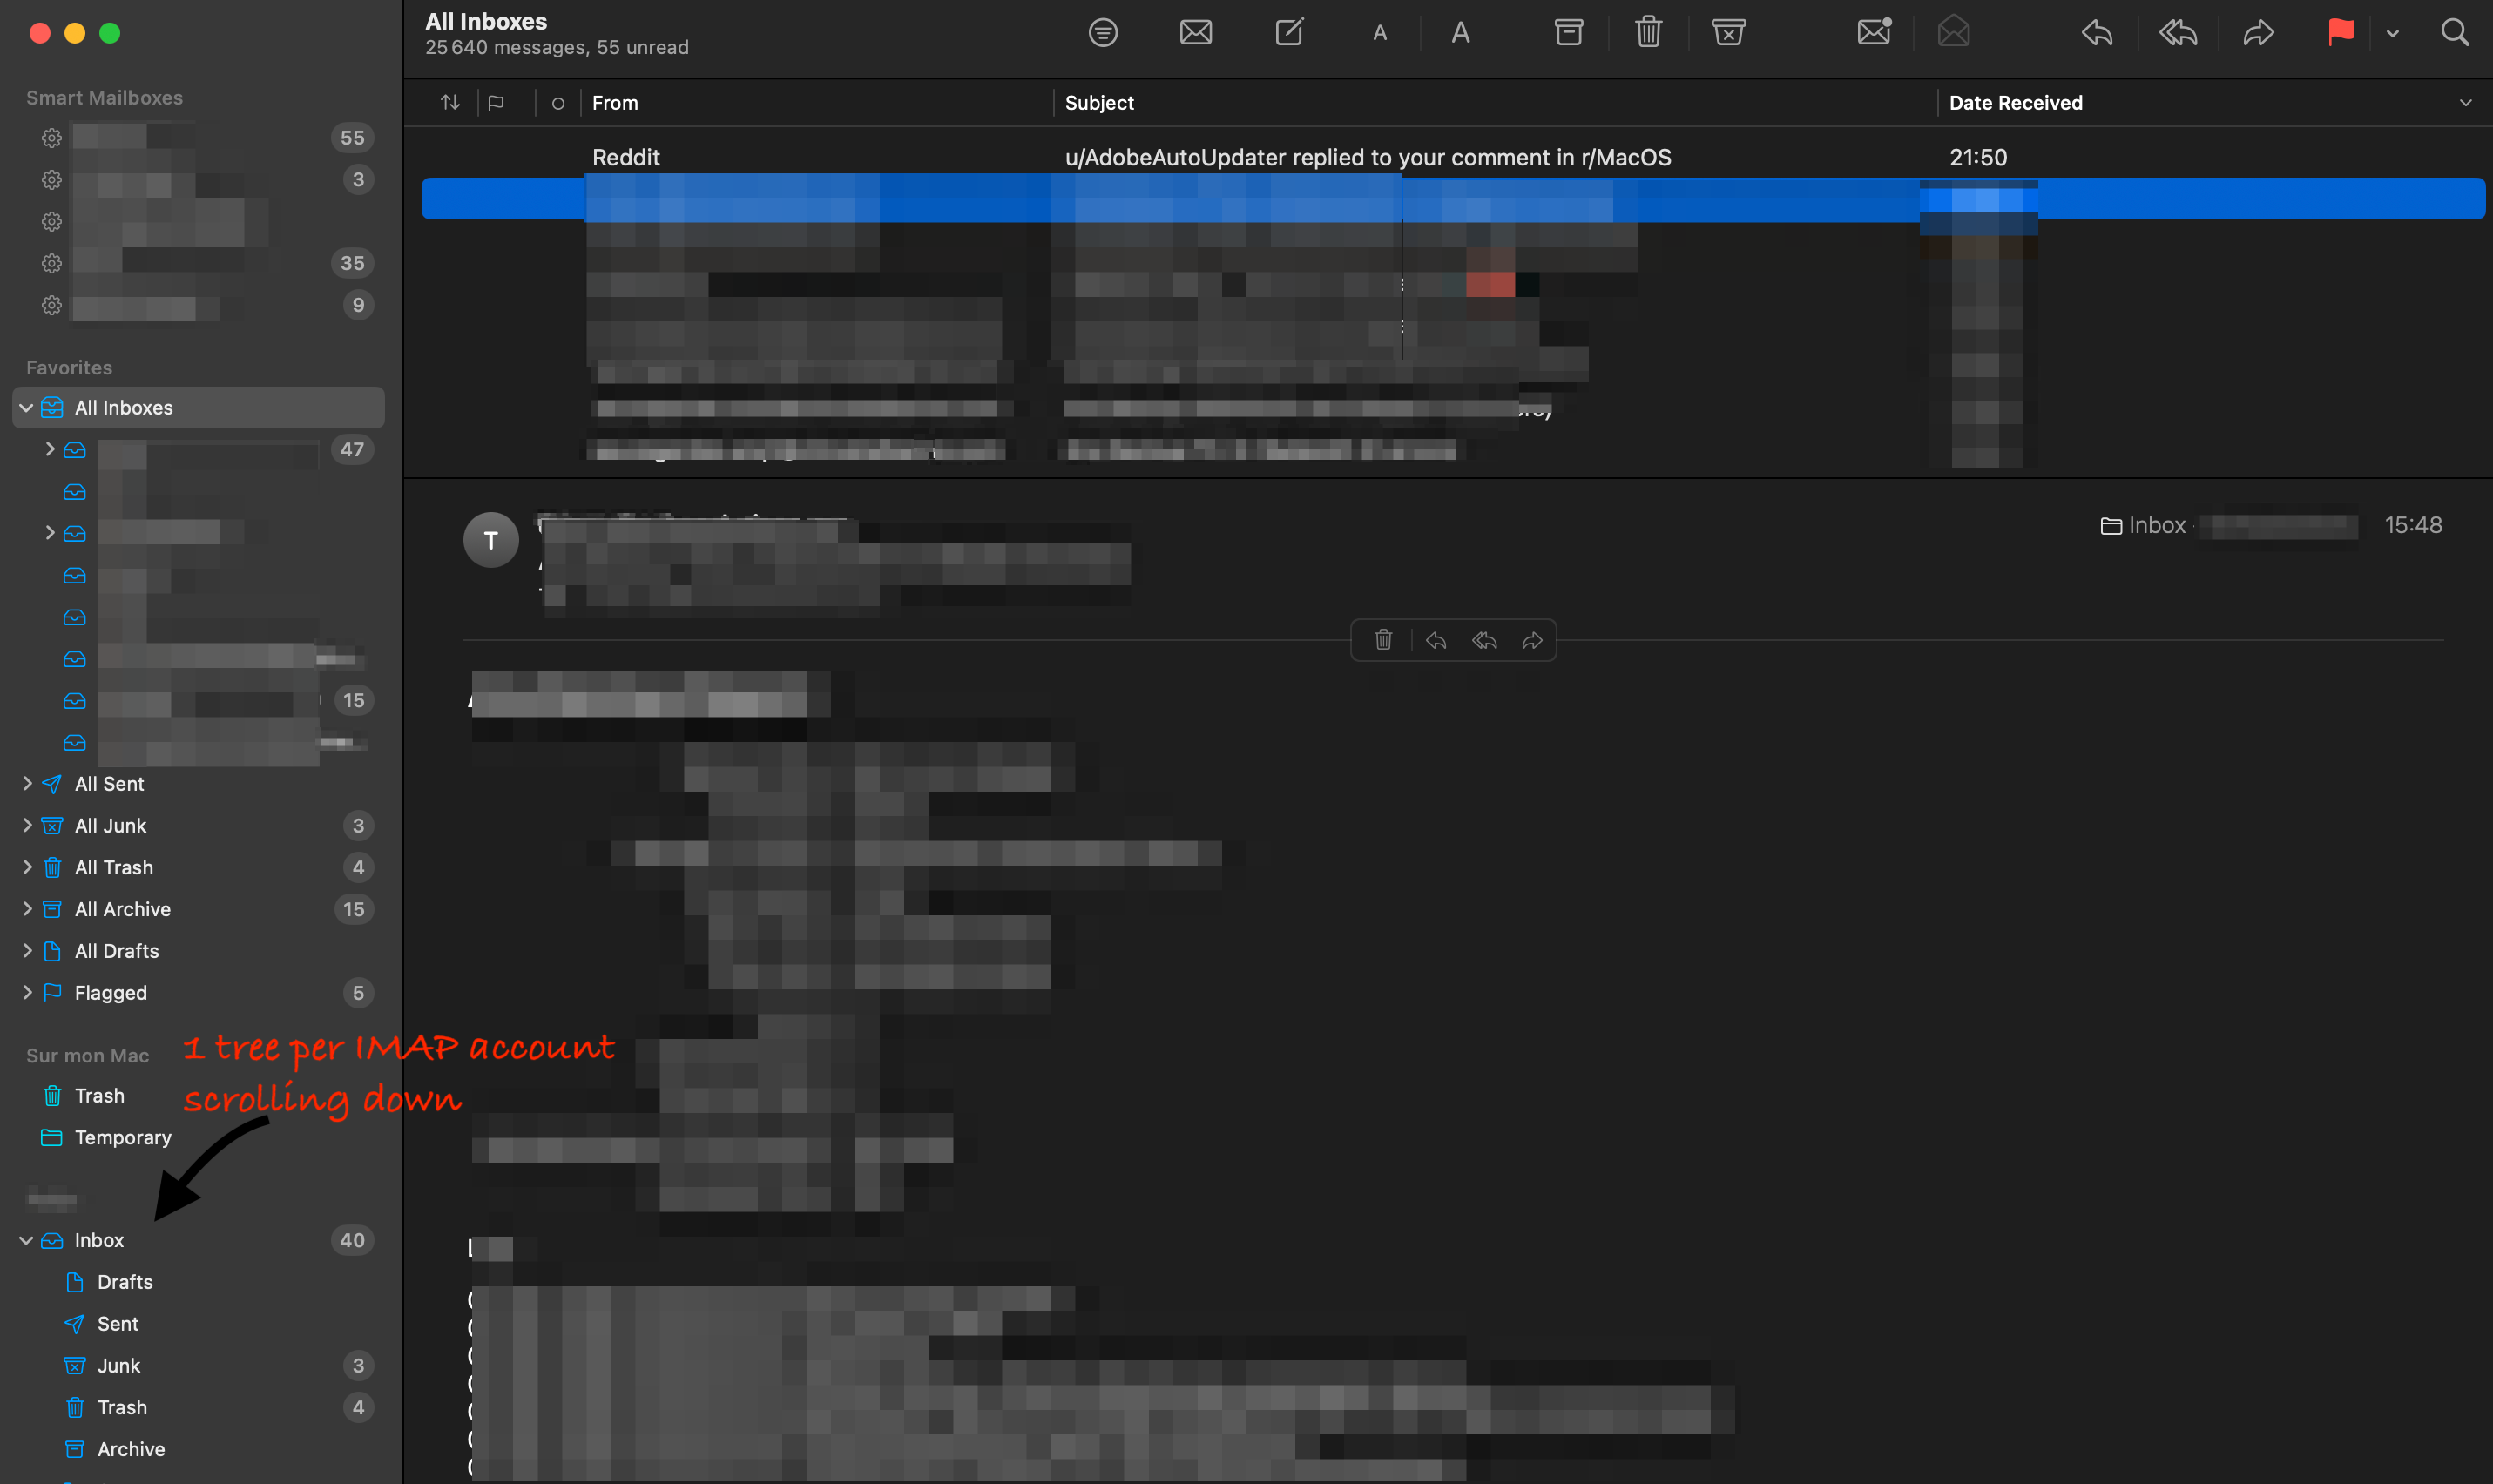Toggle the read-status circle column header
The width and height of the screenshot is (2493, 1484).
click(x=557, y=101)
